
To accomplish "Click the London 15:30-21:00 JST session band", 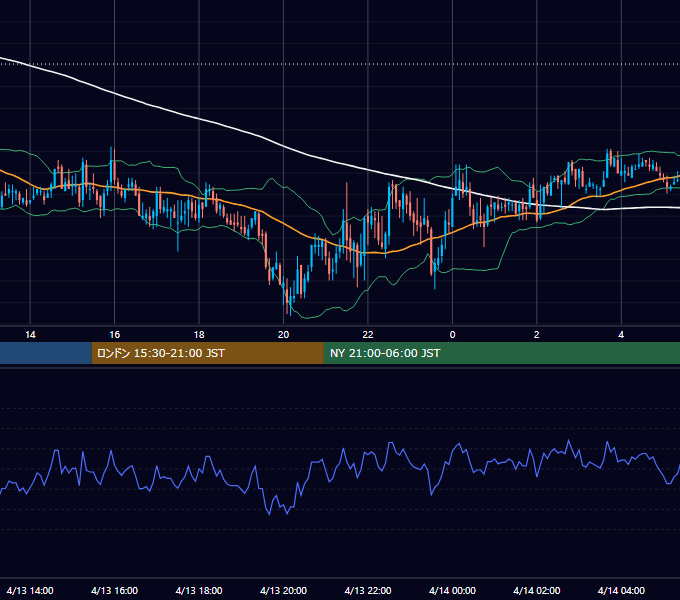I will [x=208, y=353].
